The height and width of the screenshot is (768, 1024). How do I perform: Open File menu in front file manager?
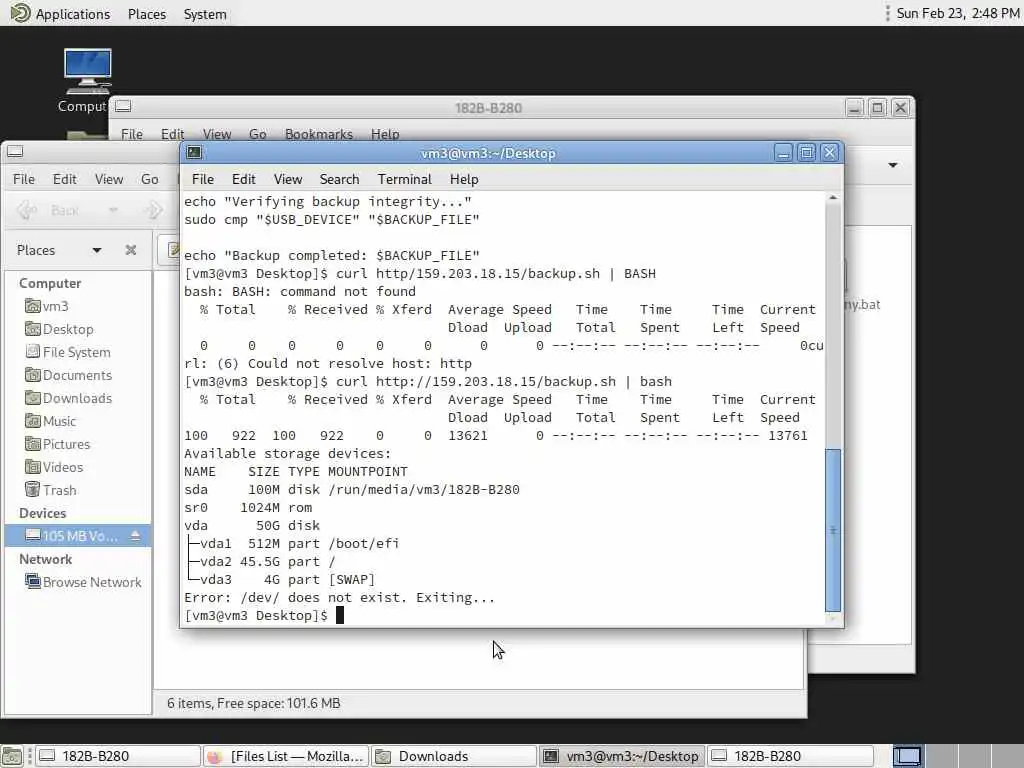(24, 179)
